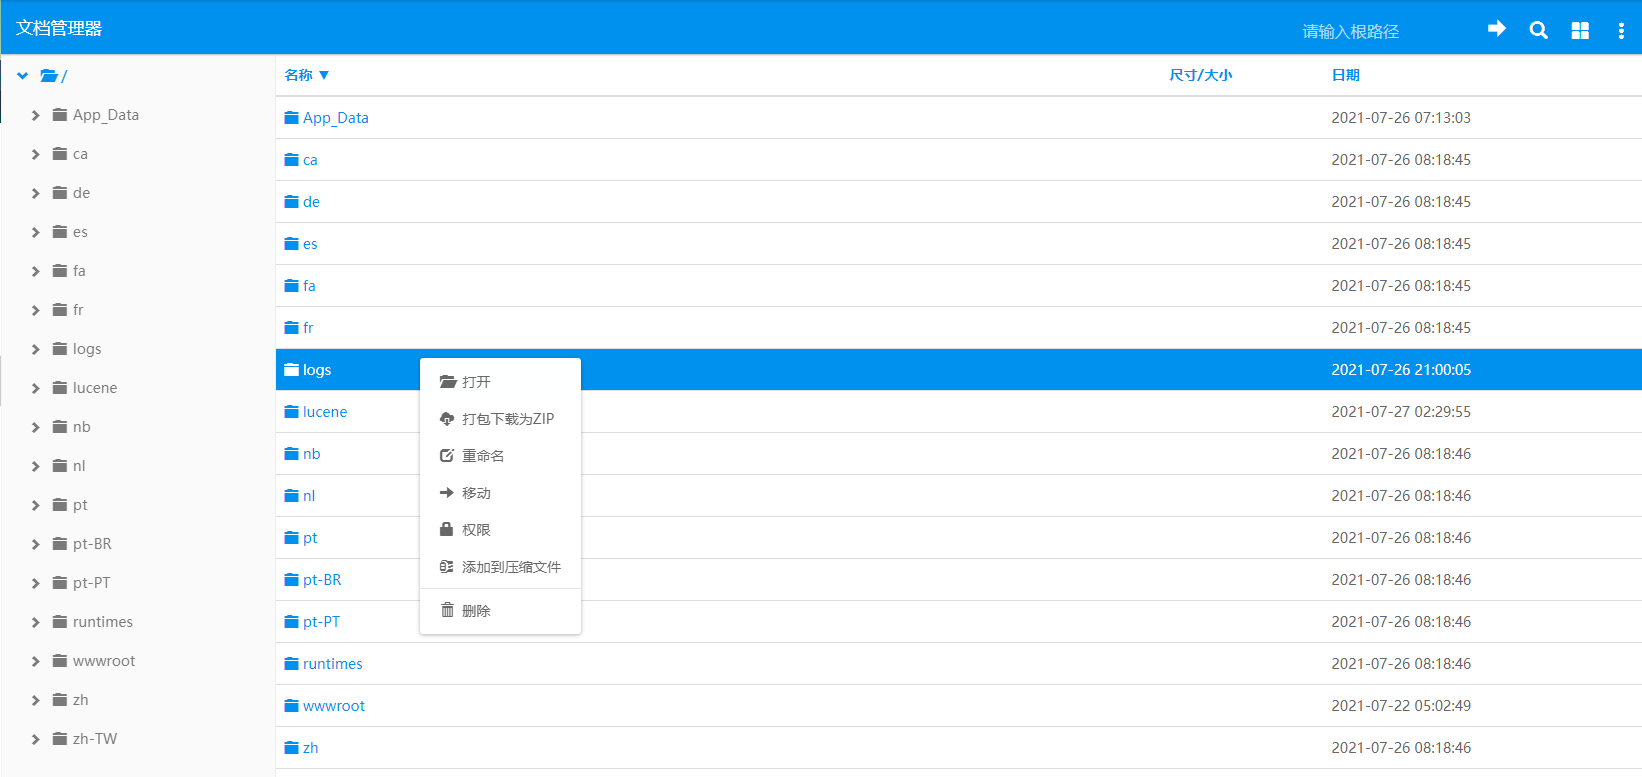Open the App_Data folder in list
Image resolution: width=1642 pixels, height=777 pixels.
[335, 118]
